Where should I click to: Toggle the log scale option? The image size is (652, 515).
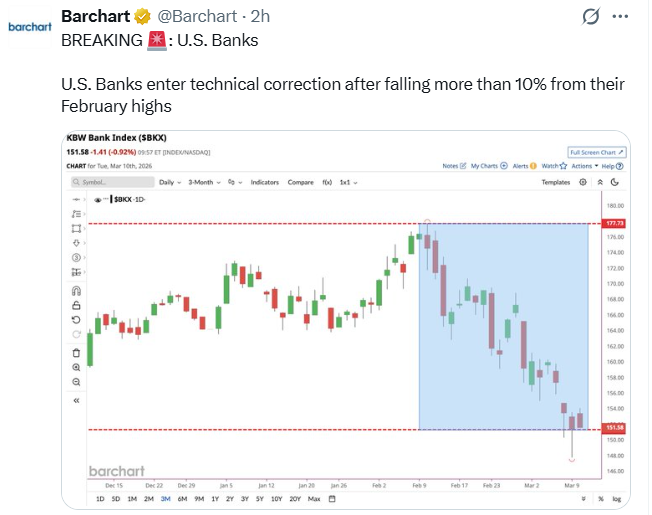(616, 498)
